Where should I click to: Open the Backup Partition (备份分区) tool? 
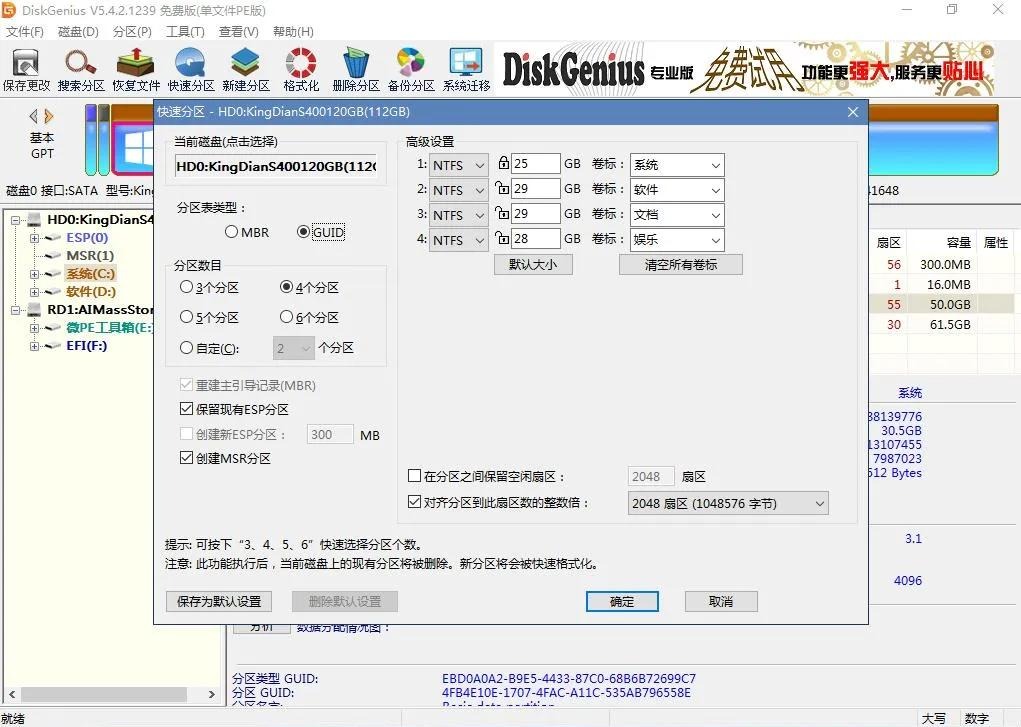[x=411, y=70]
